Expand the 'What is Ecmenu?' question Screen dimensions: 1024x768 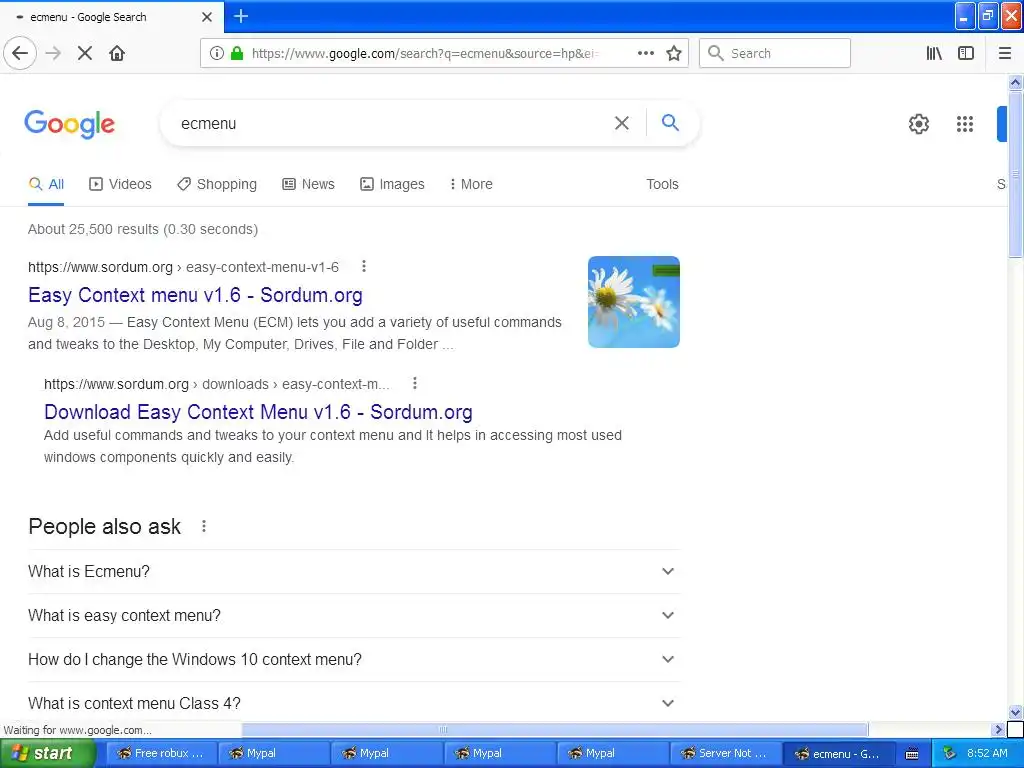pyautogui.click(x=353, y=571)
